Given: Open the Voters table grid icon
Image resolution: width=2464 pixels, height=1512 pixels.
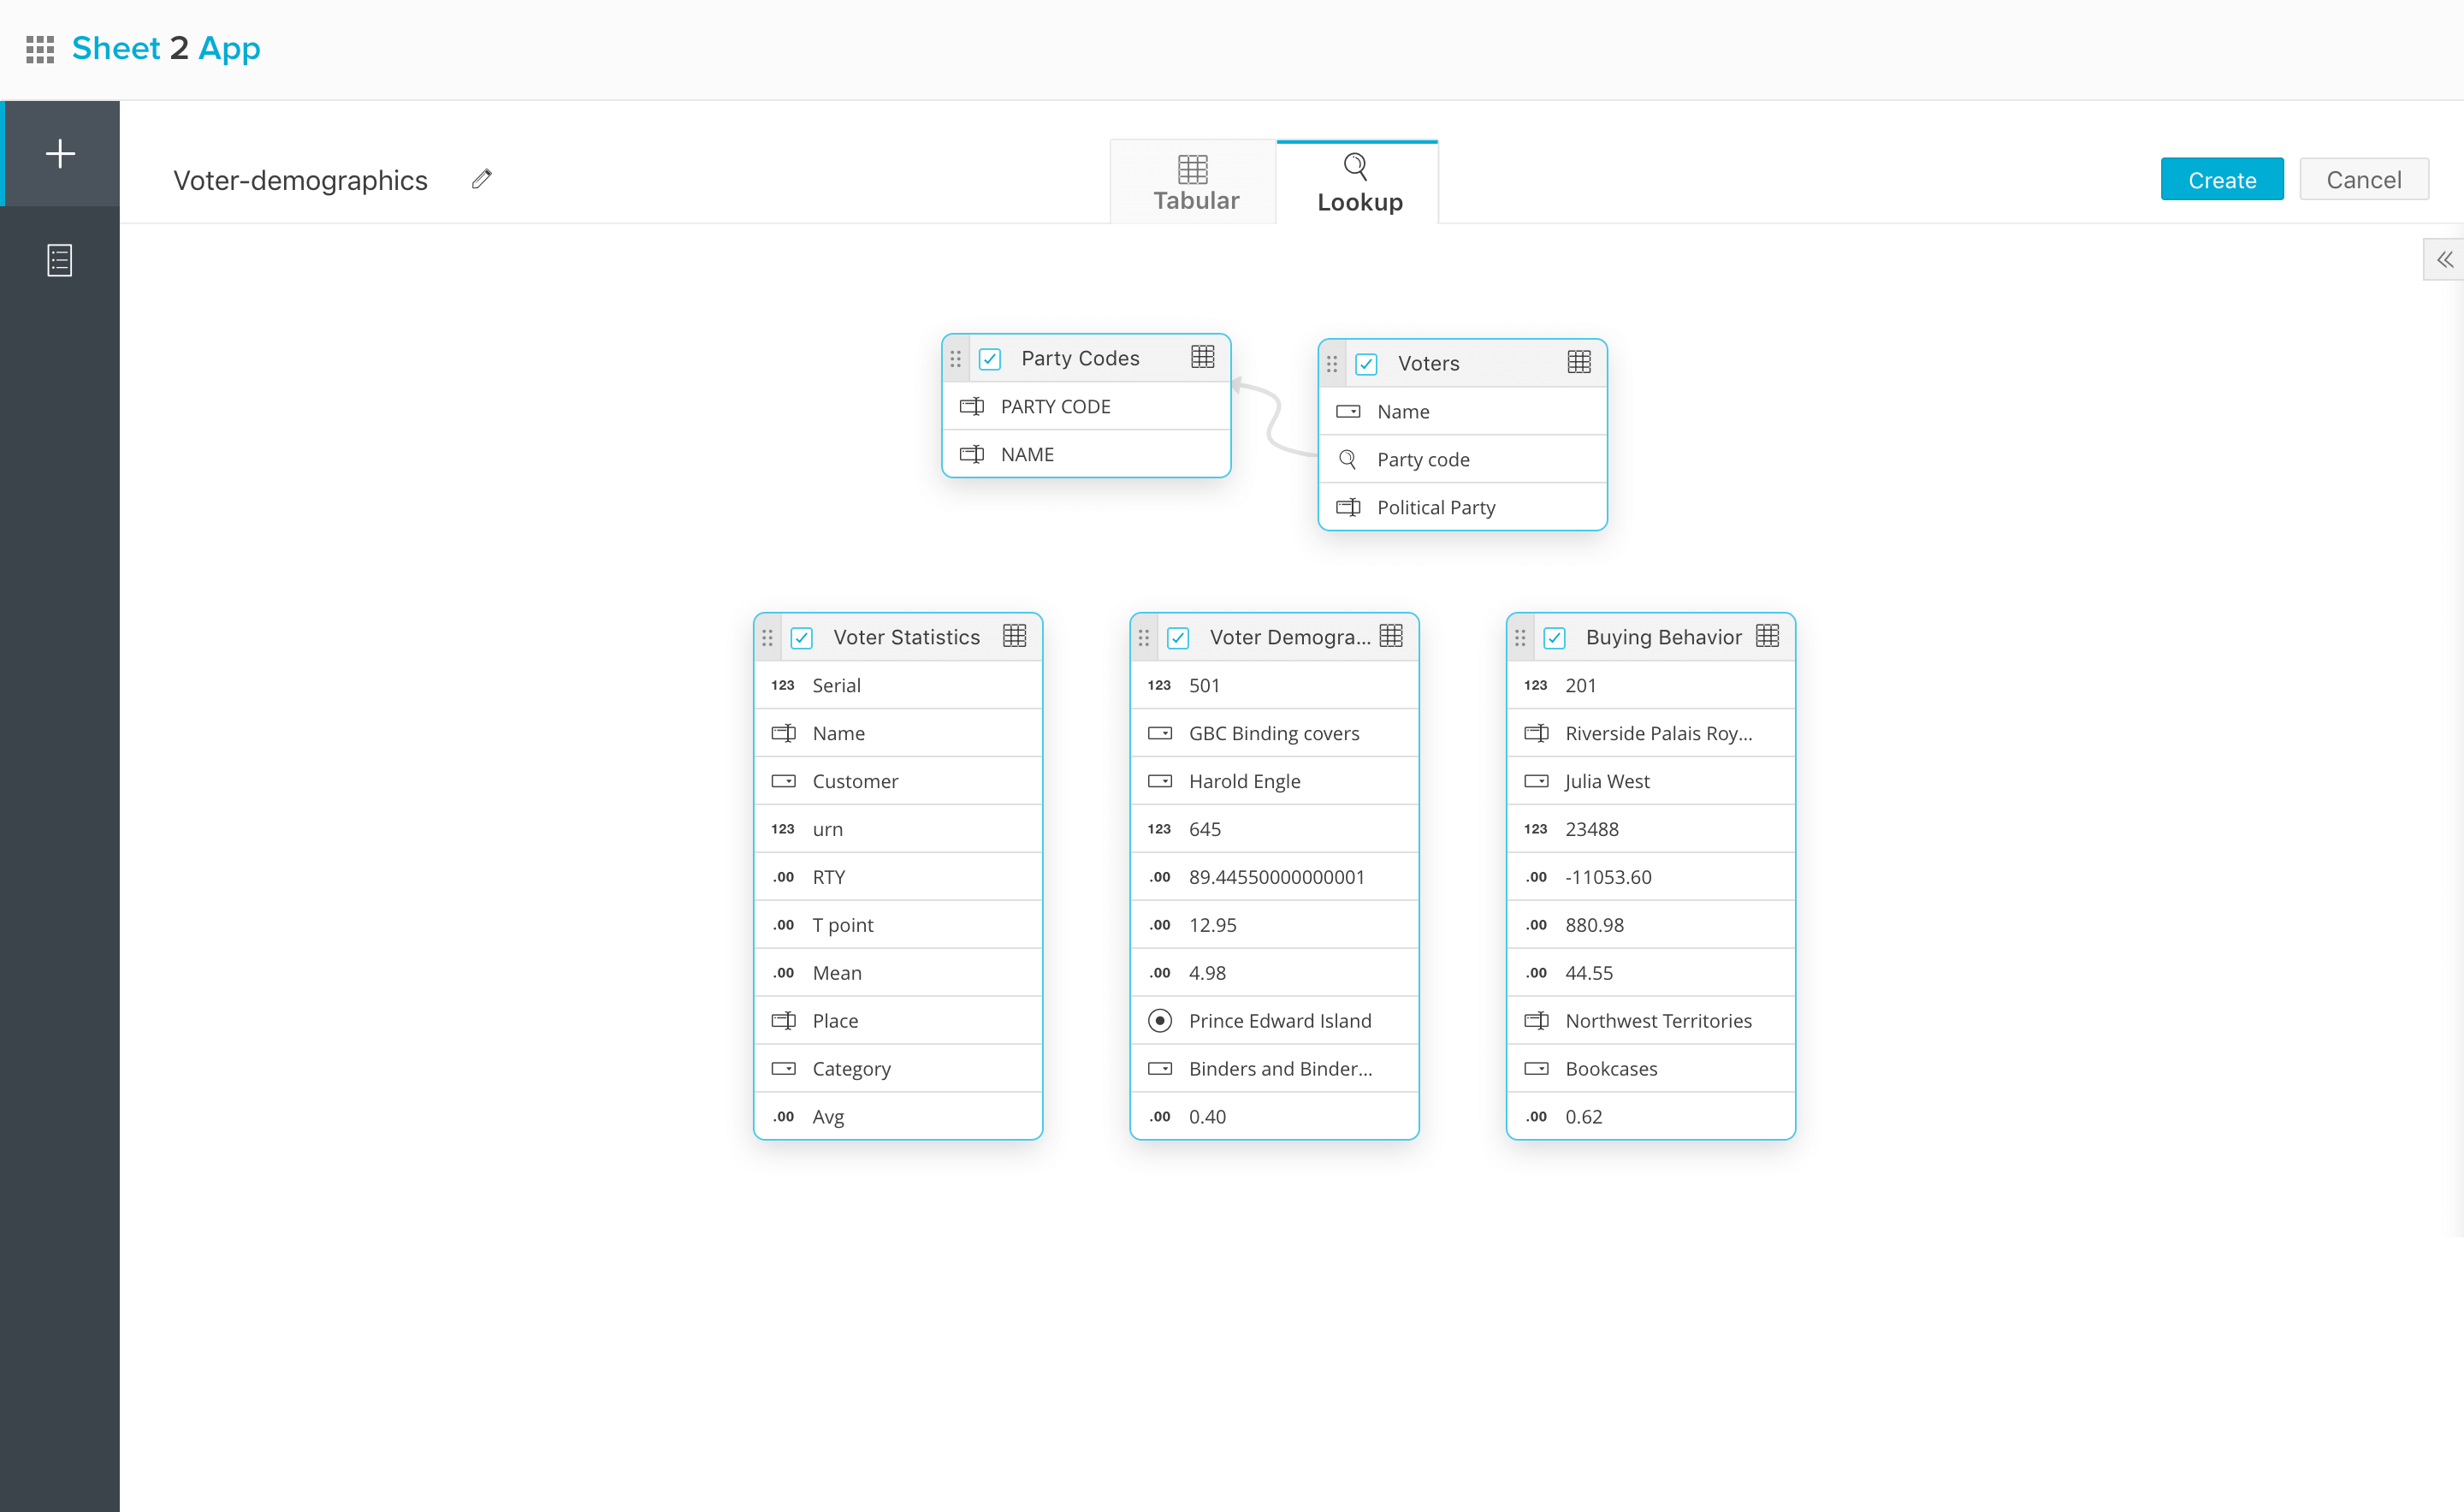Looking at the screenshot, I should click(1579, 362).
